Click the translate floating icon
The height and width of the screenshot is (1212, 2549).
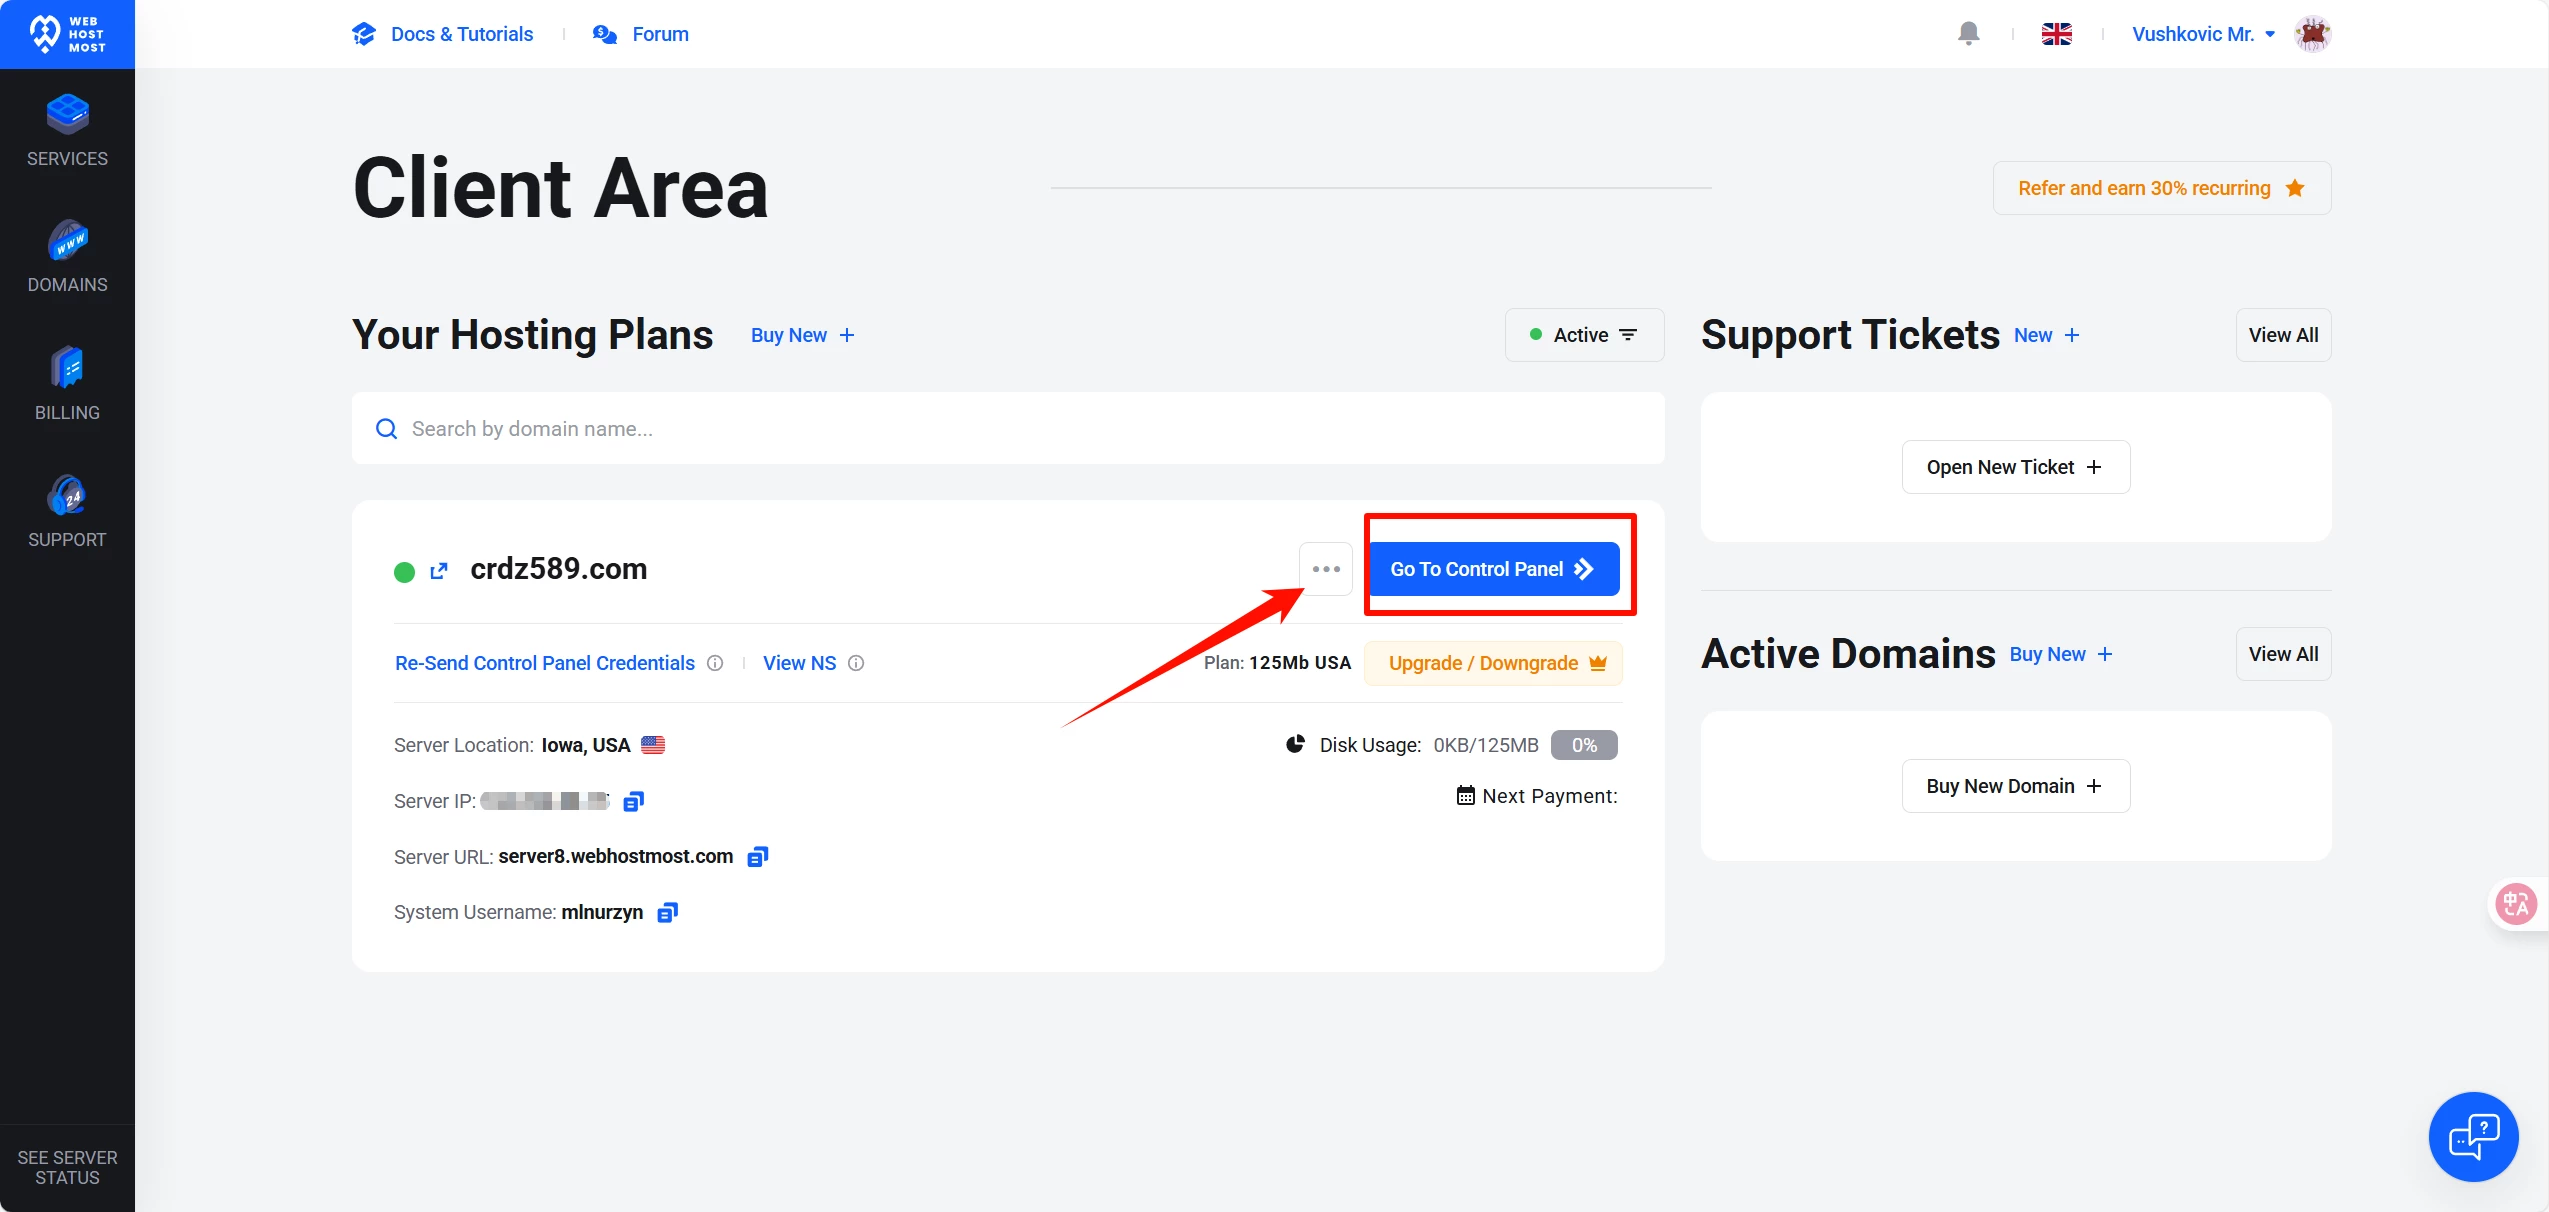2515,904
